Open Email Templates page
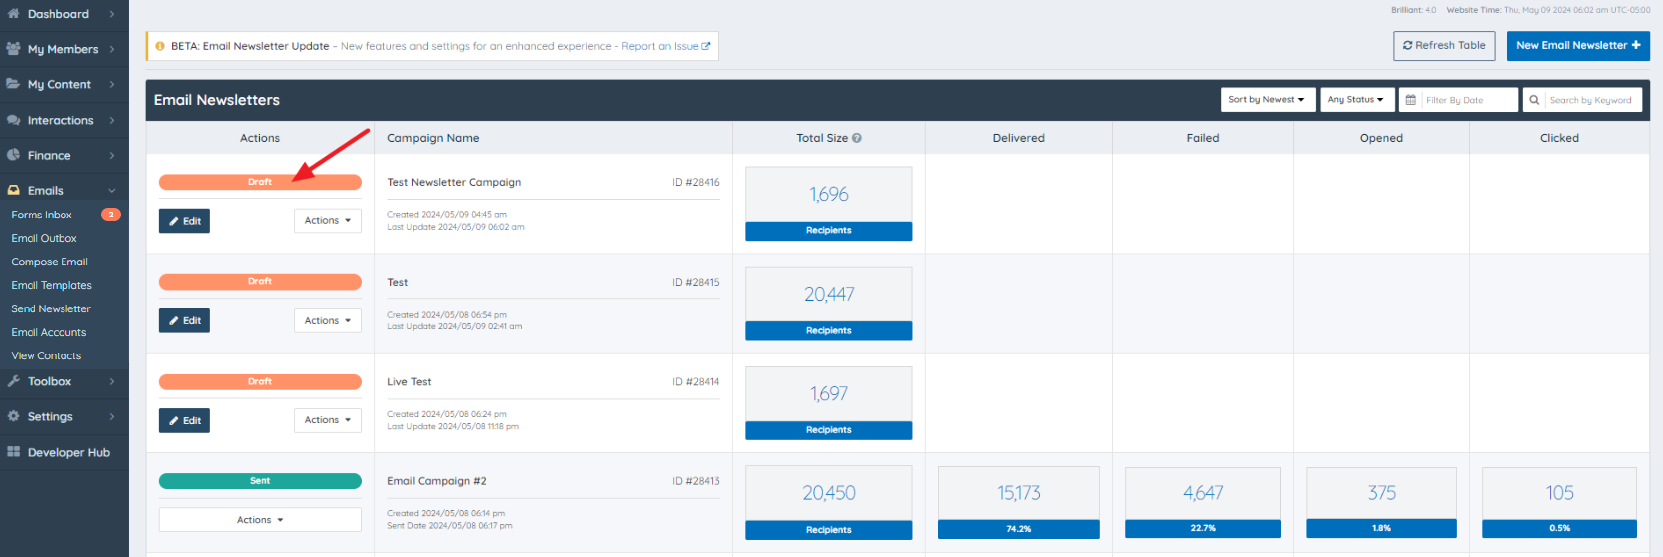 52,285
